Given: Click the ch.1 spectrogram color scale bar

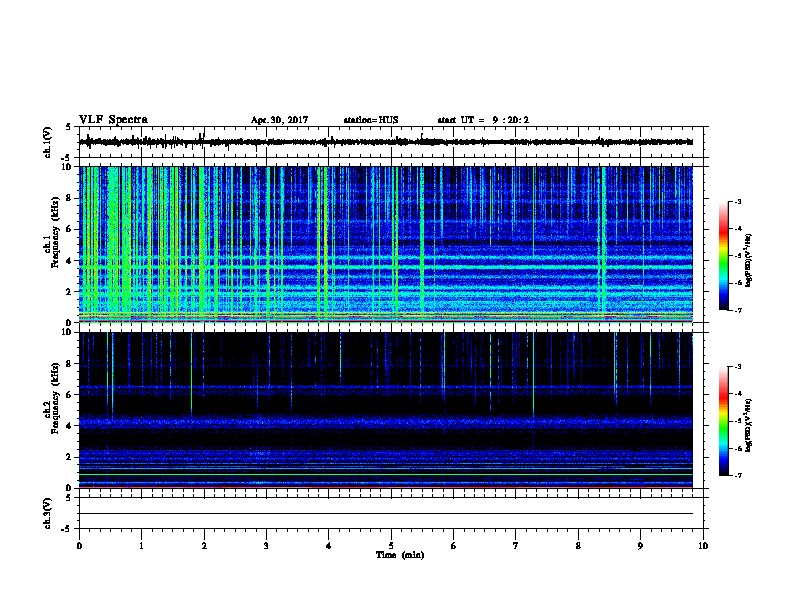Looking at the screenshot, I should coord(724,256).
